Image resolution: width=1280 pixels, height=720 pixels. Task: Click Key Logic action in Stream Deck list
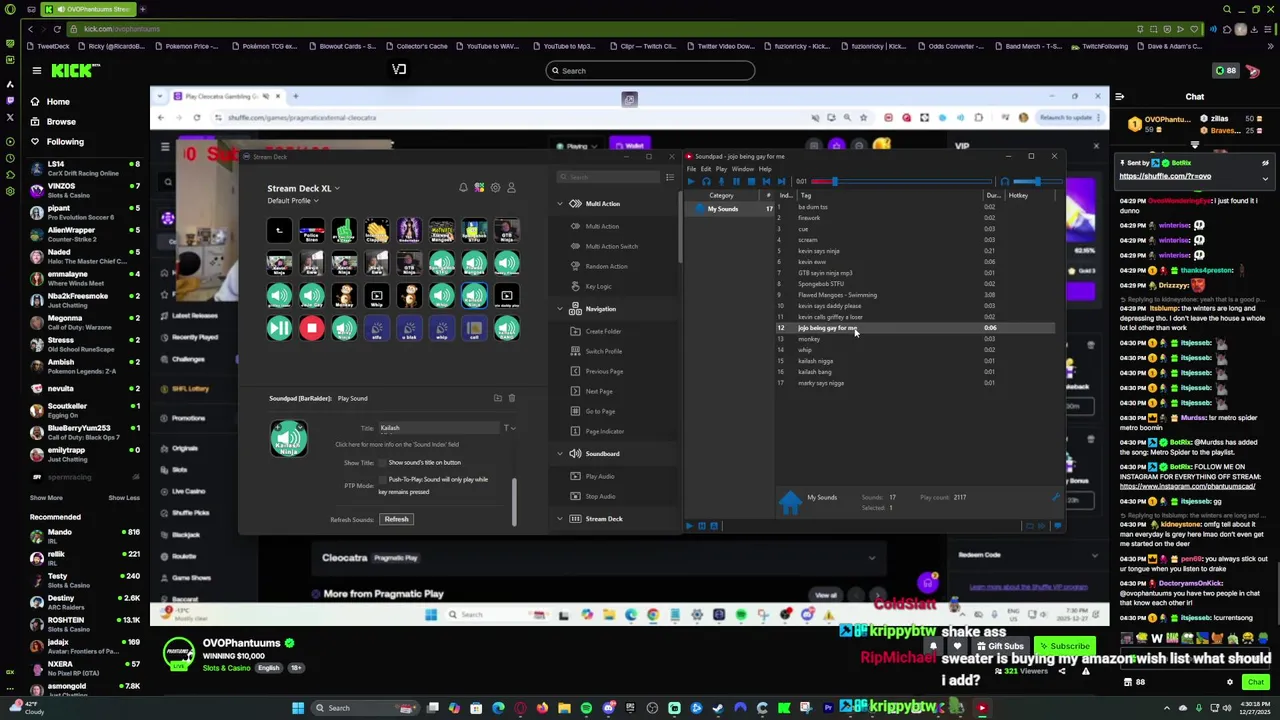click(x=598, y=287)
